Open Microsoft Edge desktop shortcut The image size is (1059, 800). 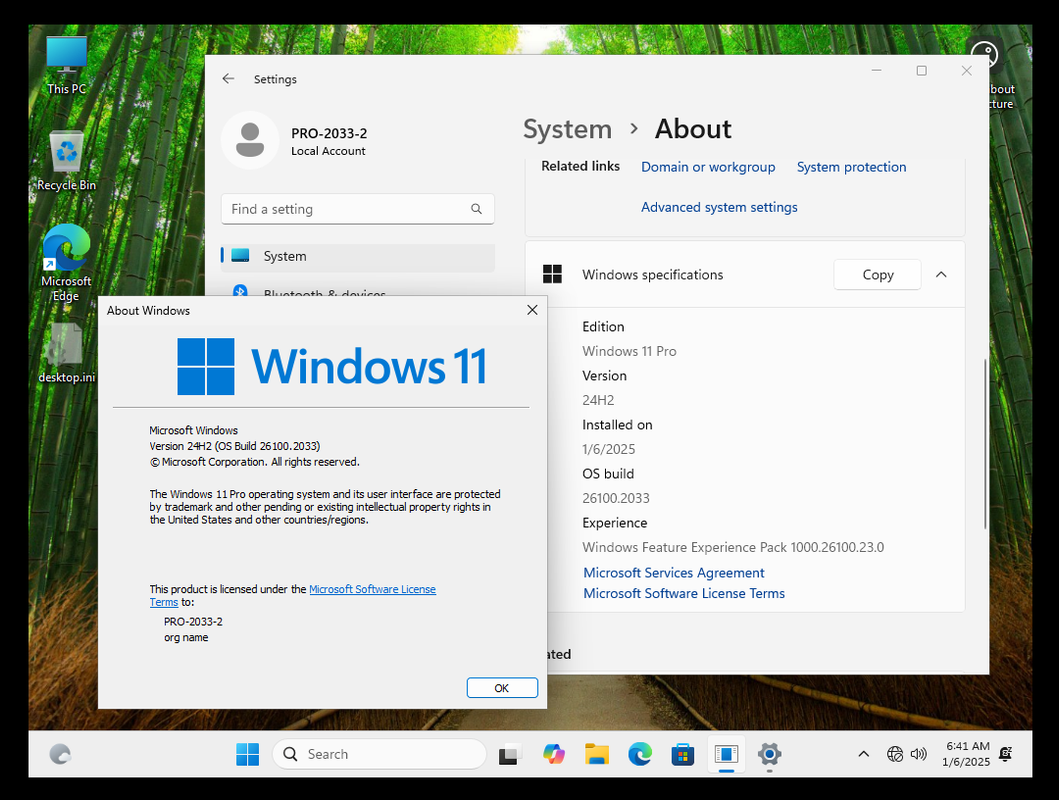[66, 262]
